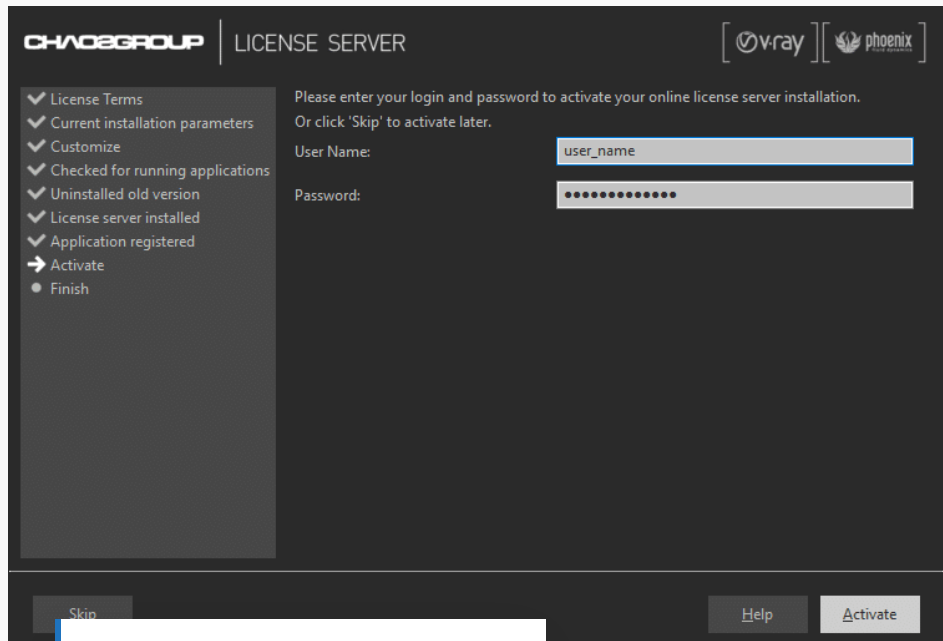Focus the User Name input field
The width and height of the screenshot is (943, 641).
click(734, 151)
